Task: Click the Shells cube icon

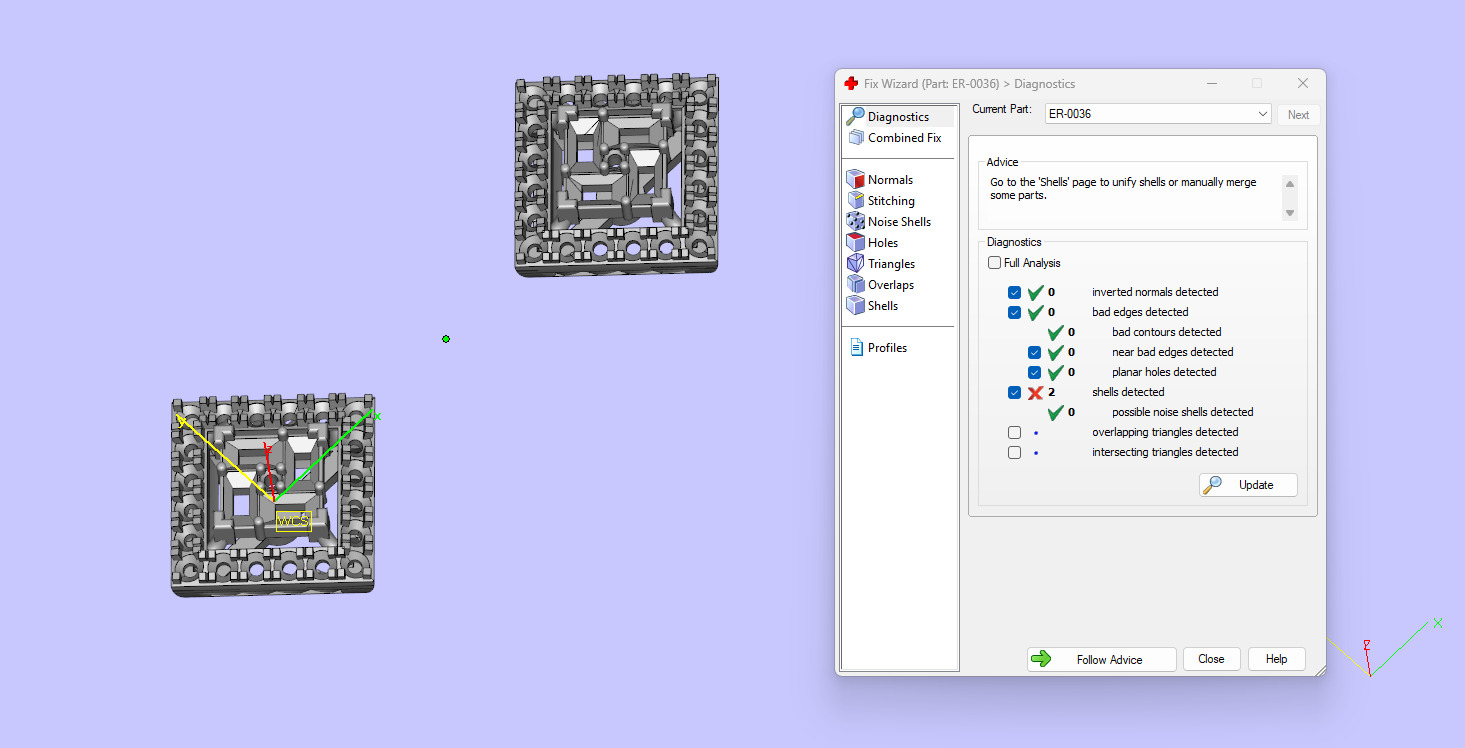Action: [x=855, y=306]
